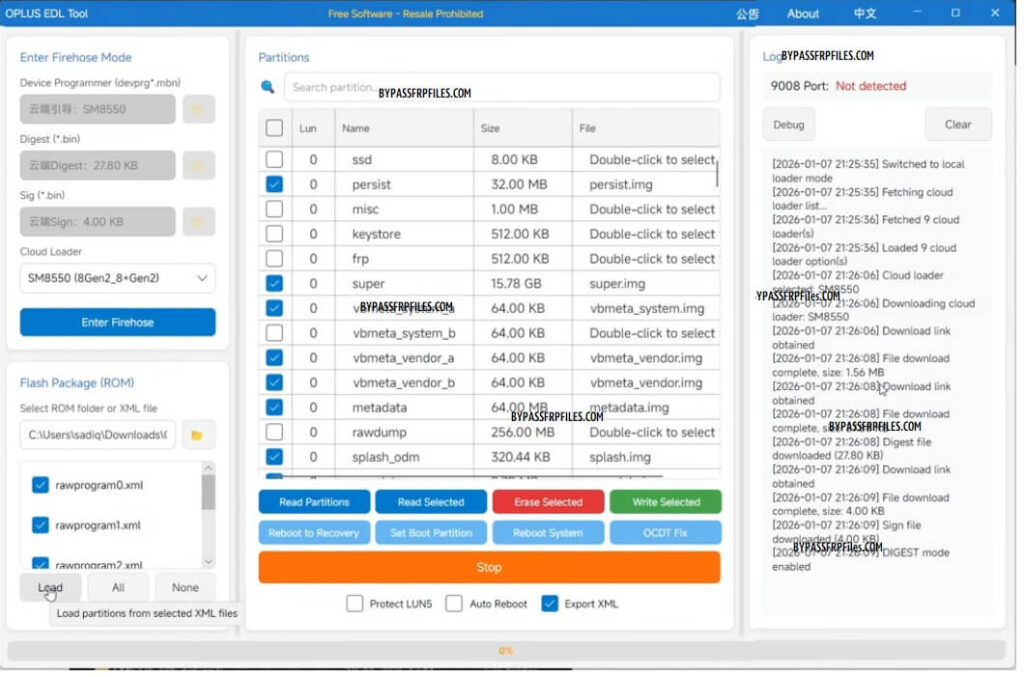The height and width of the screenshot is (677, 1024).
Task: Switch language with the 中文 menu item
Action: pyautogui.click(x=865, y=14)
